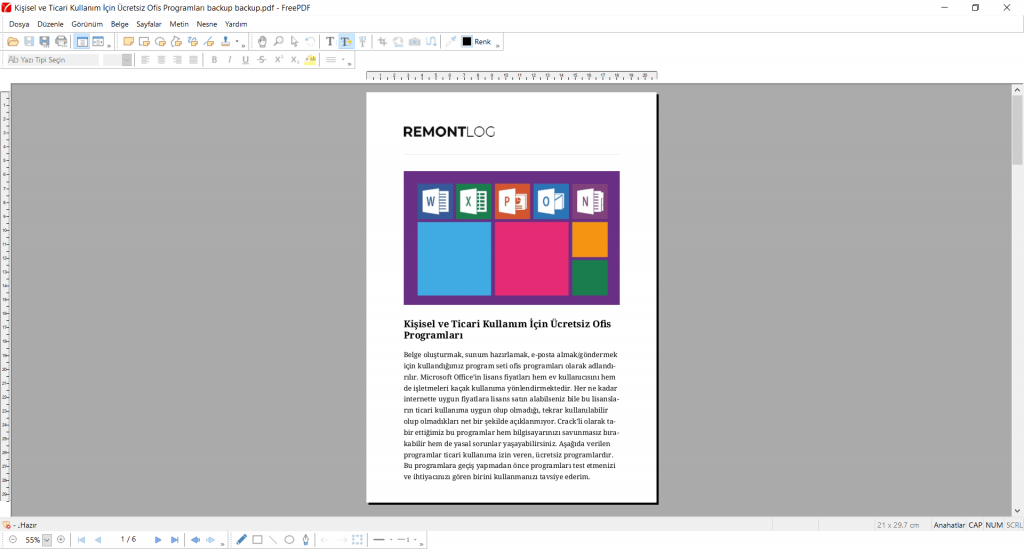Print the document with the printer icon
The image size is (1024, 549).
click(61, 42)
